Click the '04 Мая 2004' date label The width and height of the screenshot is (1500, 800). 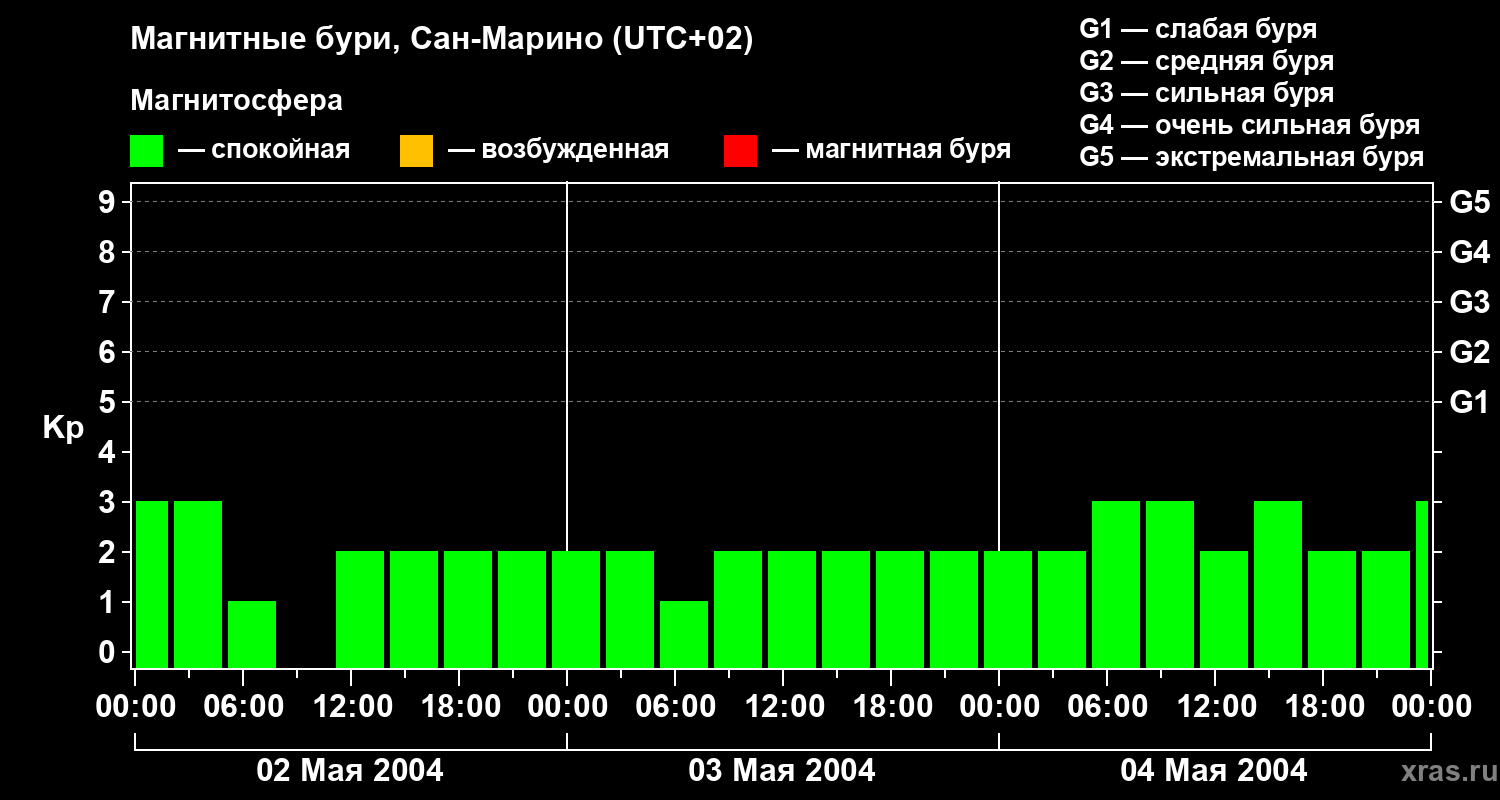coord(1214,770)
